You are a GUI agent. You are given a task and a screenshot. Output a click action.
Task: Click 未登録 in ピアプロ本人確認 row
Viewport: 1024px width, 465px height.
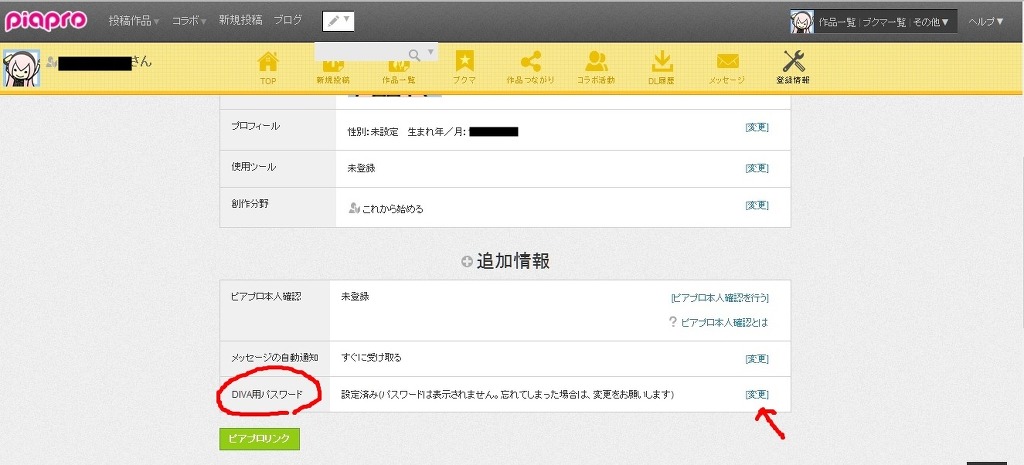[x=355, y=297]
